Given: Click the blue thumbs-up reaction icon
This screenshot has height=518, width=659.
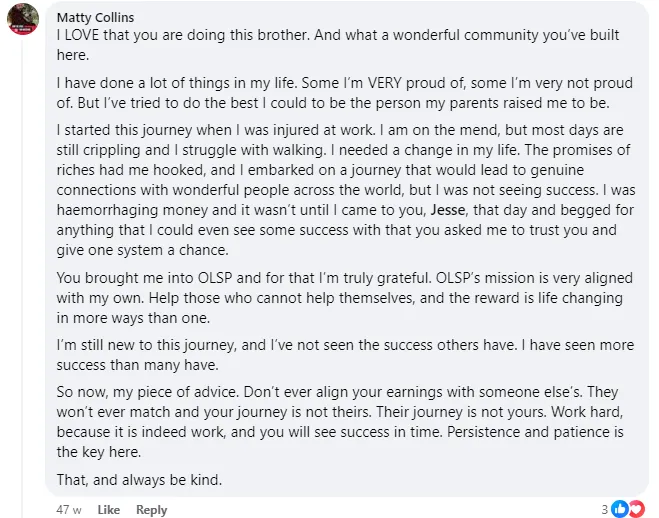Looking at the screenshot, I should coord(620,509).
